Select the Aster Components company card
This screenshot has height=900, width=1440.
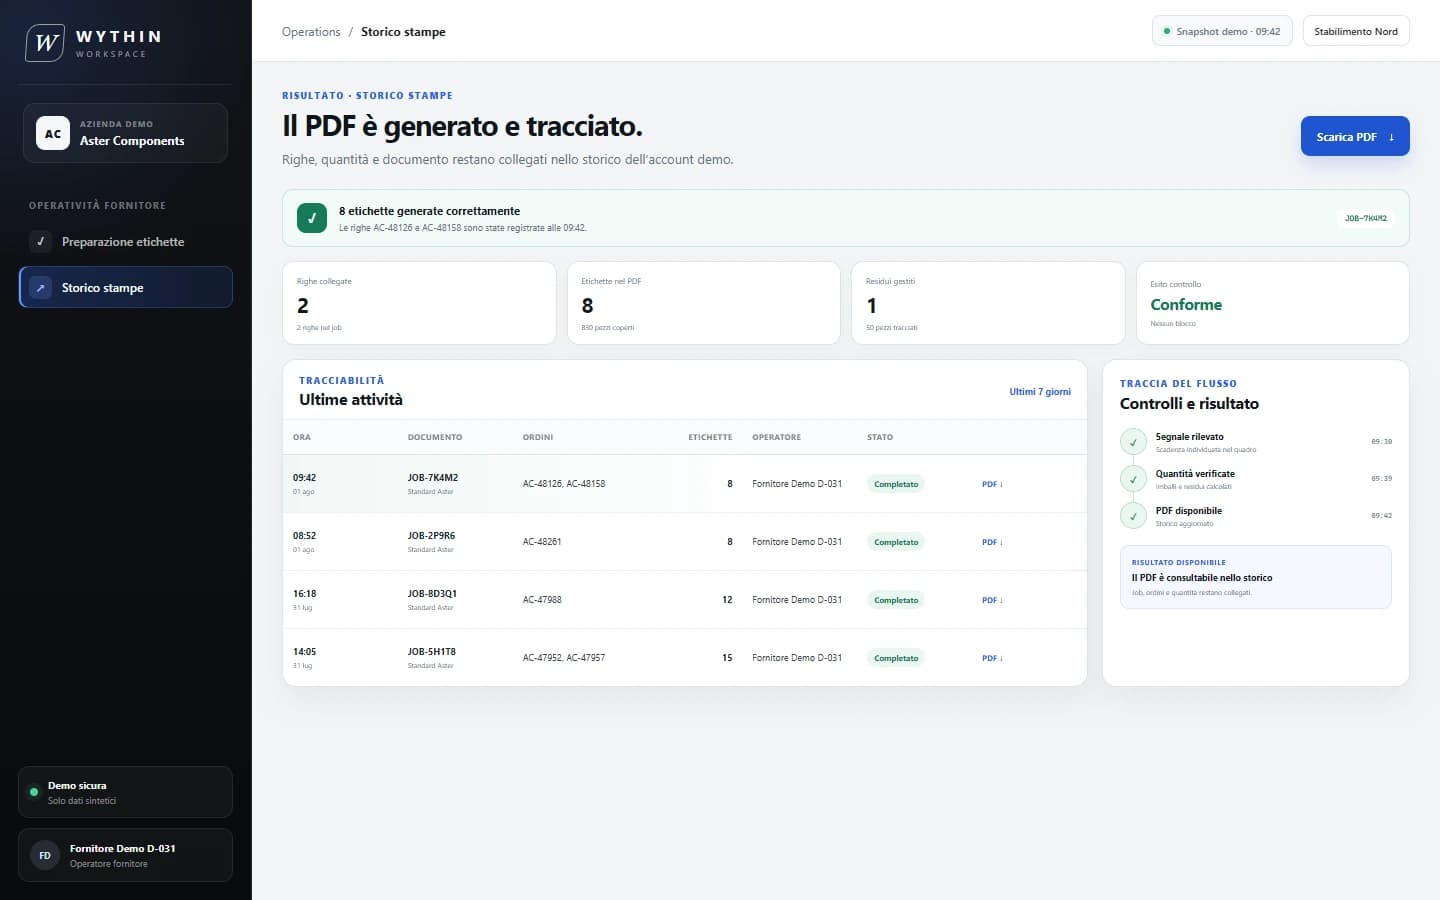pos(125,133)
